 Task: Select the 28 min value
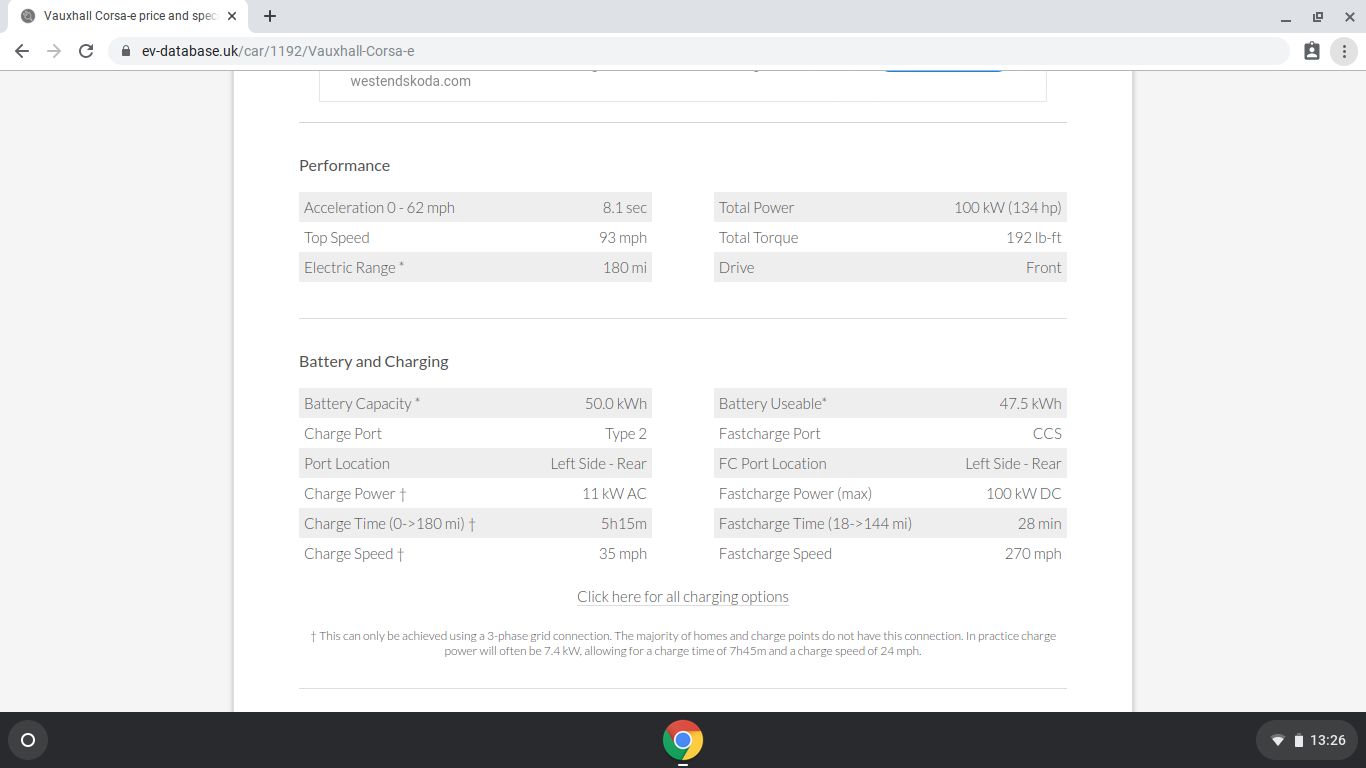(1040, 524)
